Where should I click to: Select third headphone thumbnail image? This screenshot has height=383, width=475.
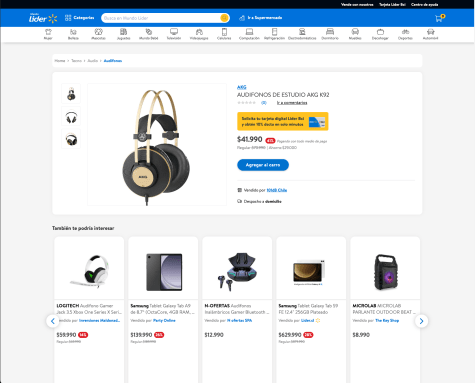point(71,139)
